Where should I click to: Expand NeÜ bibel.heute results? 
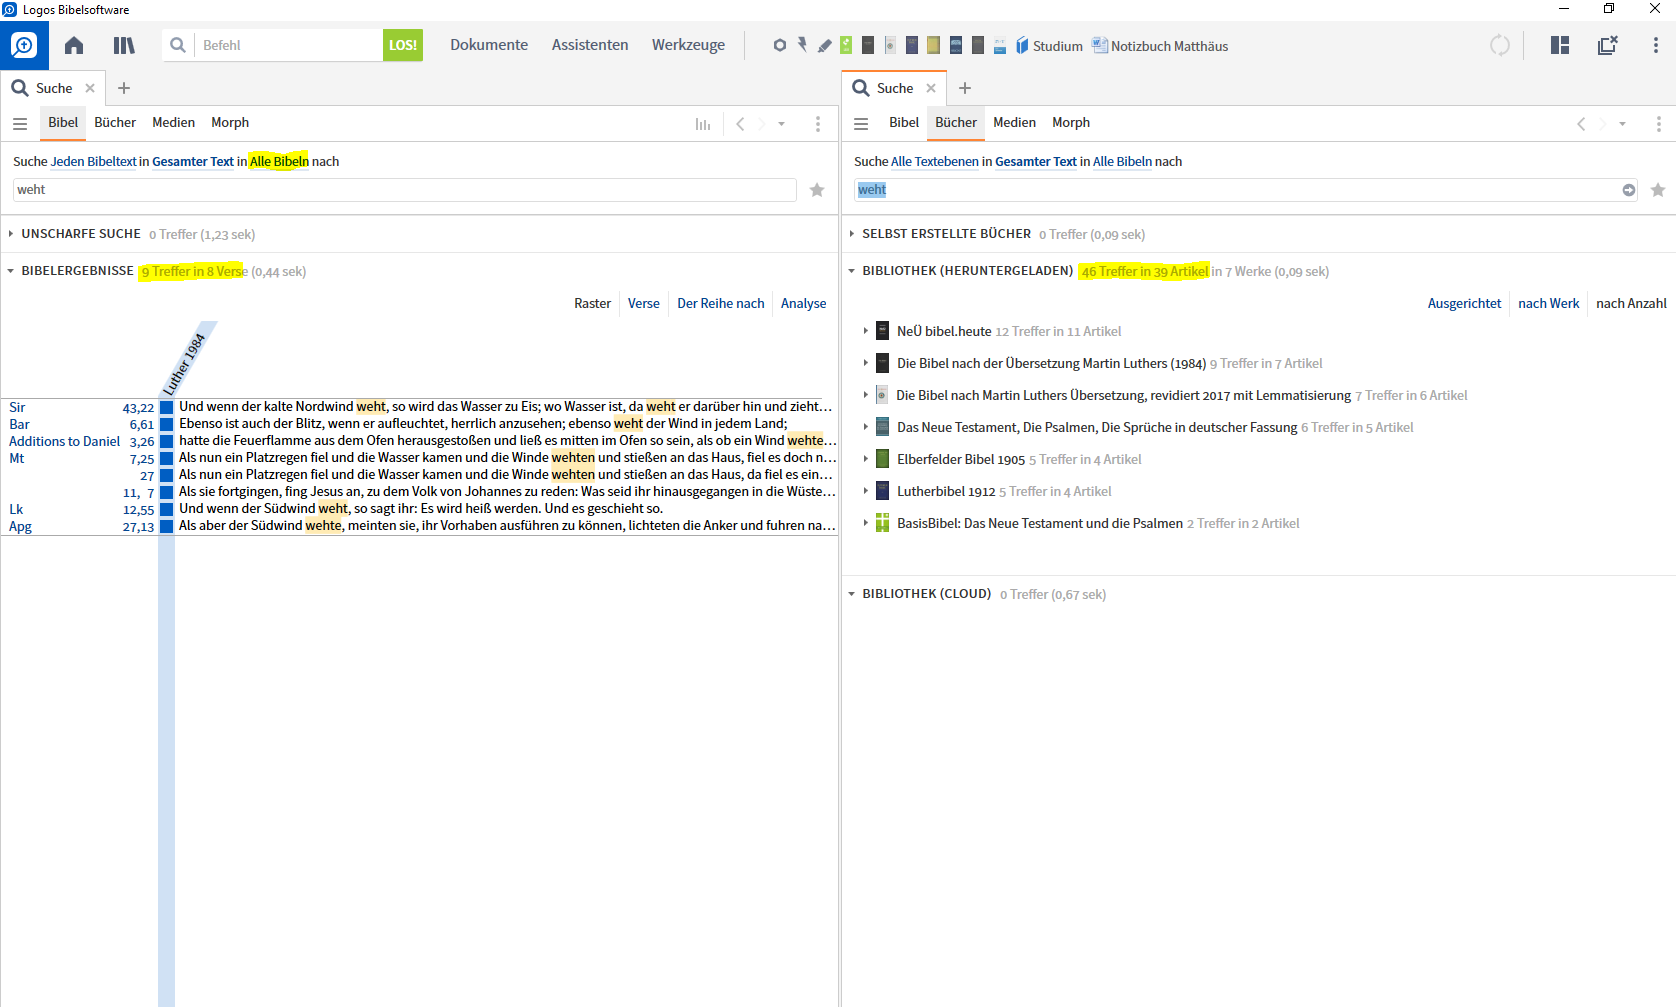click(x=866, y=331)
